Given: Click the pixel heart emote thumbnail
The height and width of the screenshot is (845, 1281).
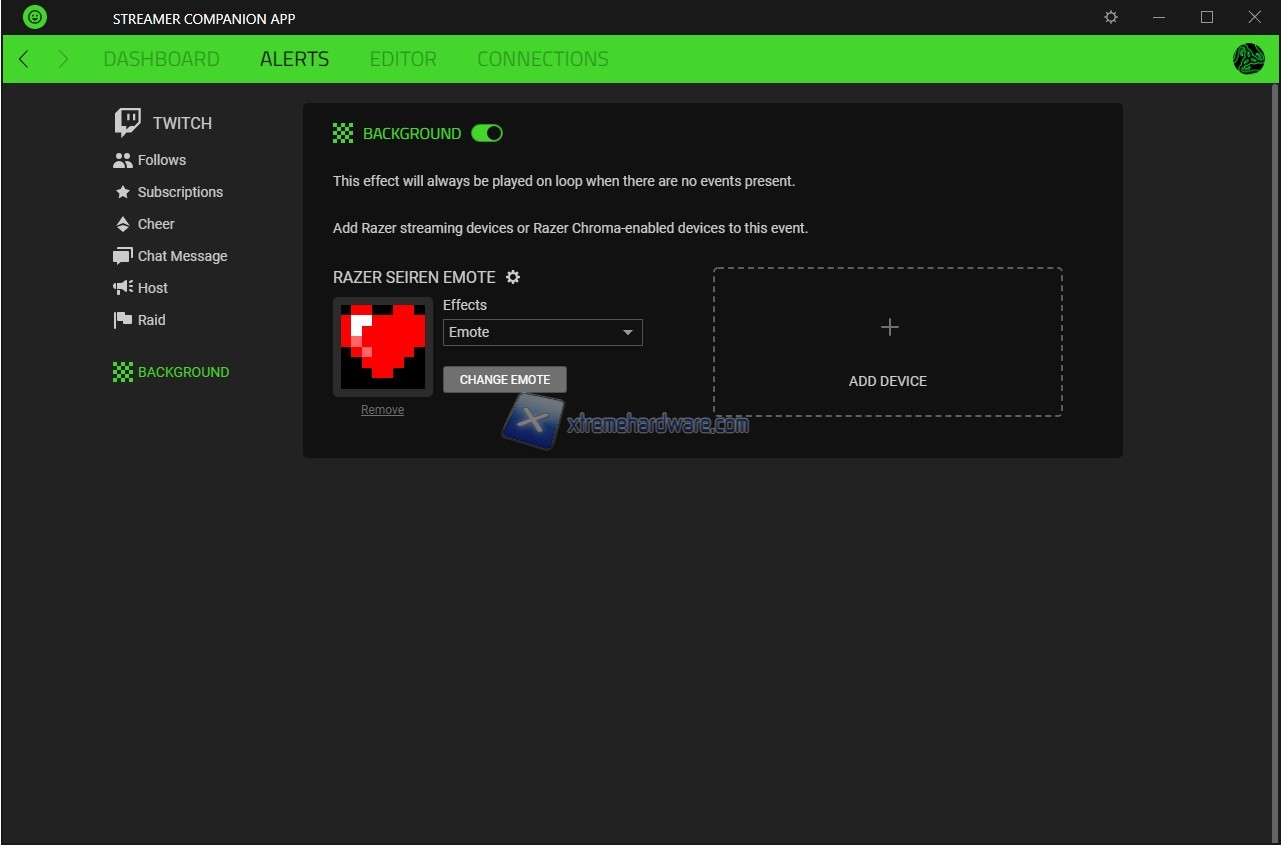Looking at the screenshot, I should pyautogui.click(x=382, y=347).
